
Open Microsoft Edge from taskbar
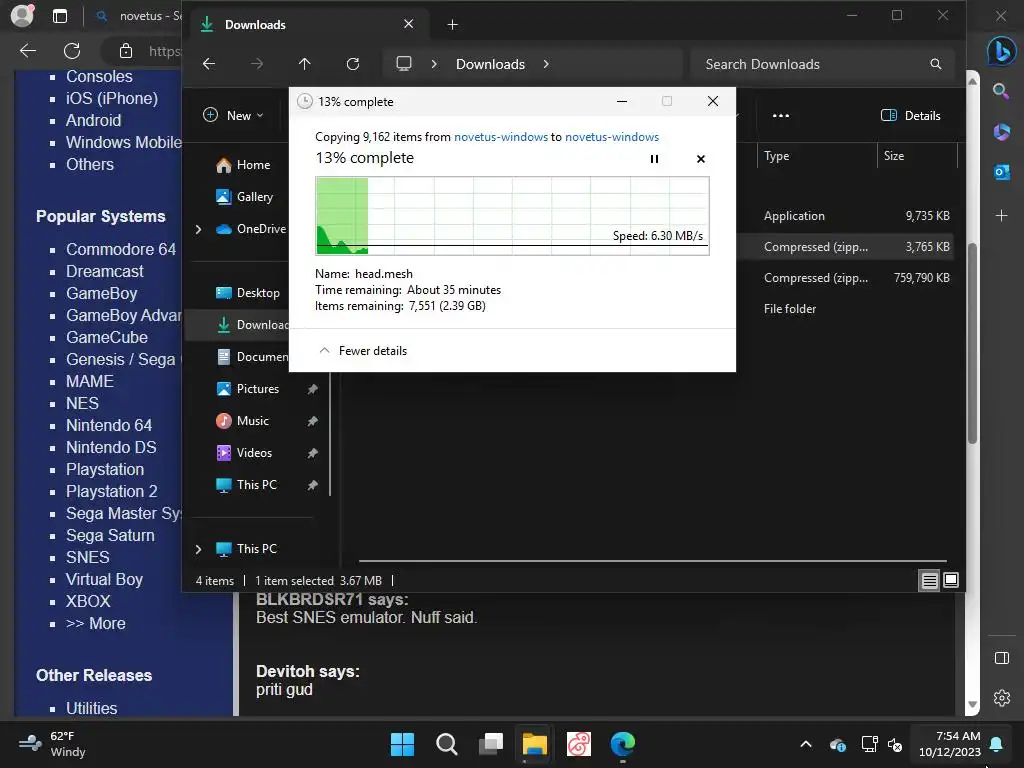point(622,744)
